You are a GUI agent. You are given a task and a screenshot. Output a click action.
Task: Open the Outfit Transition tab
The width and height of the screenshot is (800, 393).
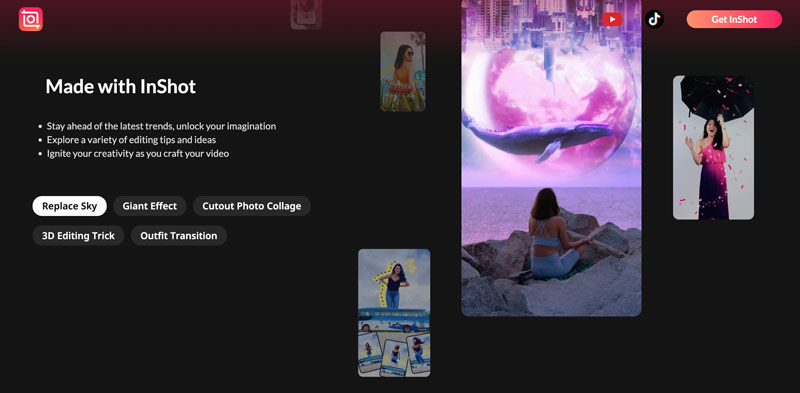click(179, 236)
